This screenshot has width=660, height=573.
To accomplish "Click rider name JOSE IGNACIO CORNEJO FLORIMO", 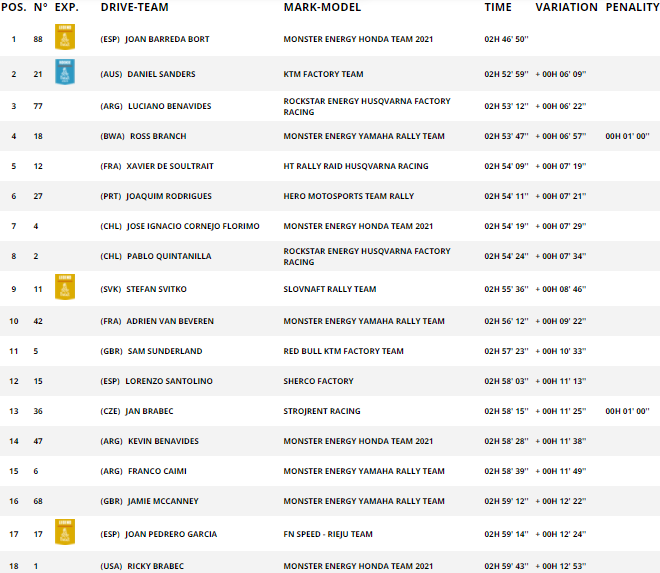I will coord(193,226).
